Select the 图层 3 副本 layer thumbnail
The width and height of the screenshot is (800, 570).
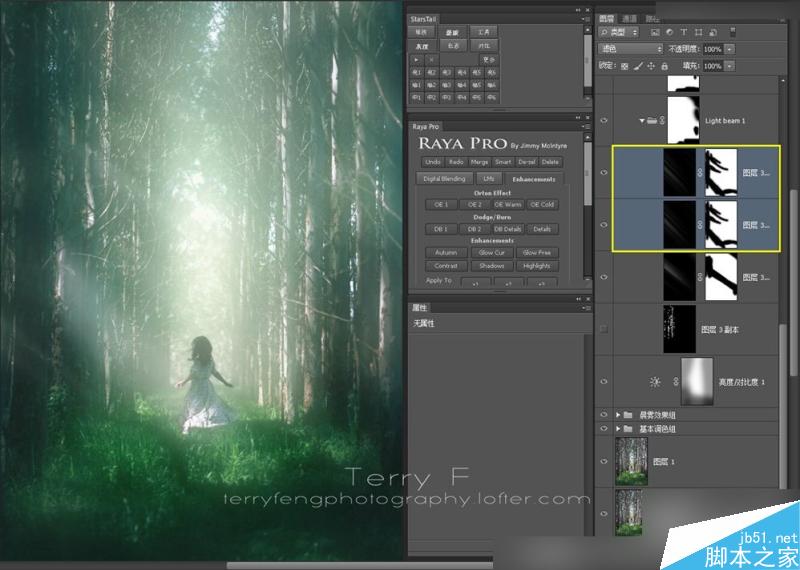point(680,329)
